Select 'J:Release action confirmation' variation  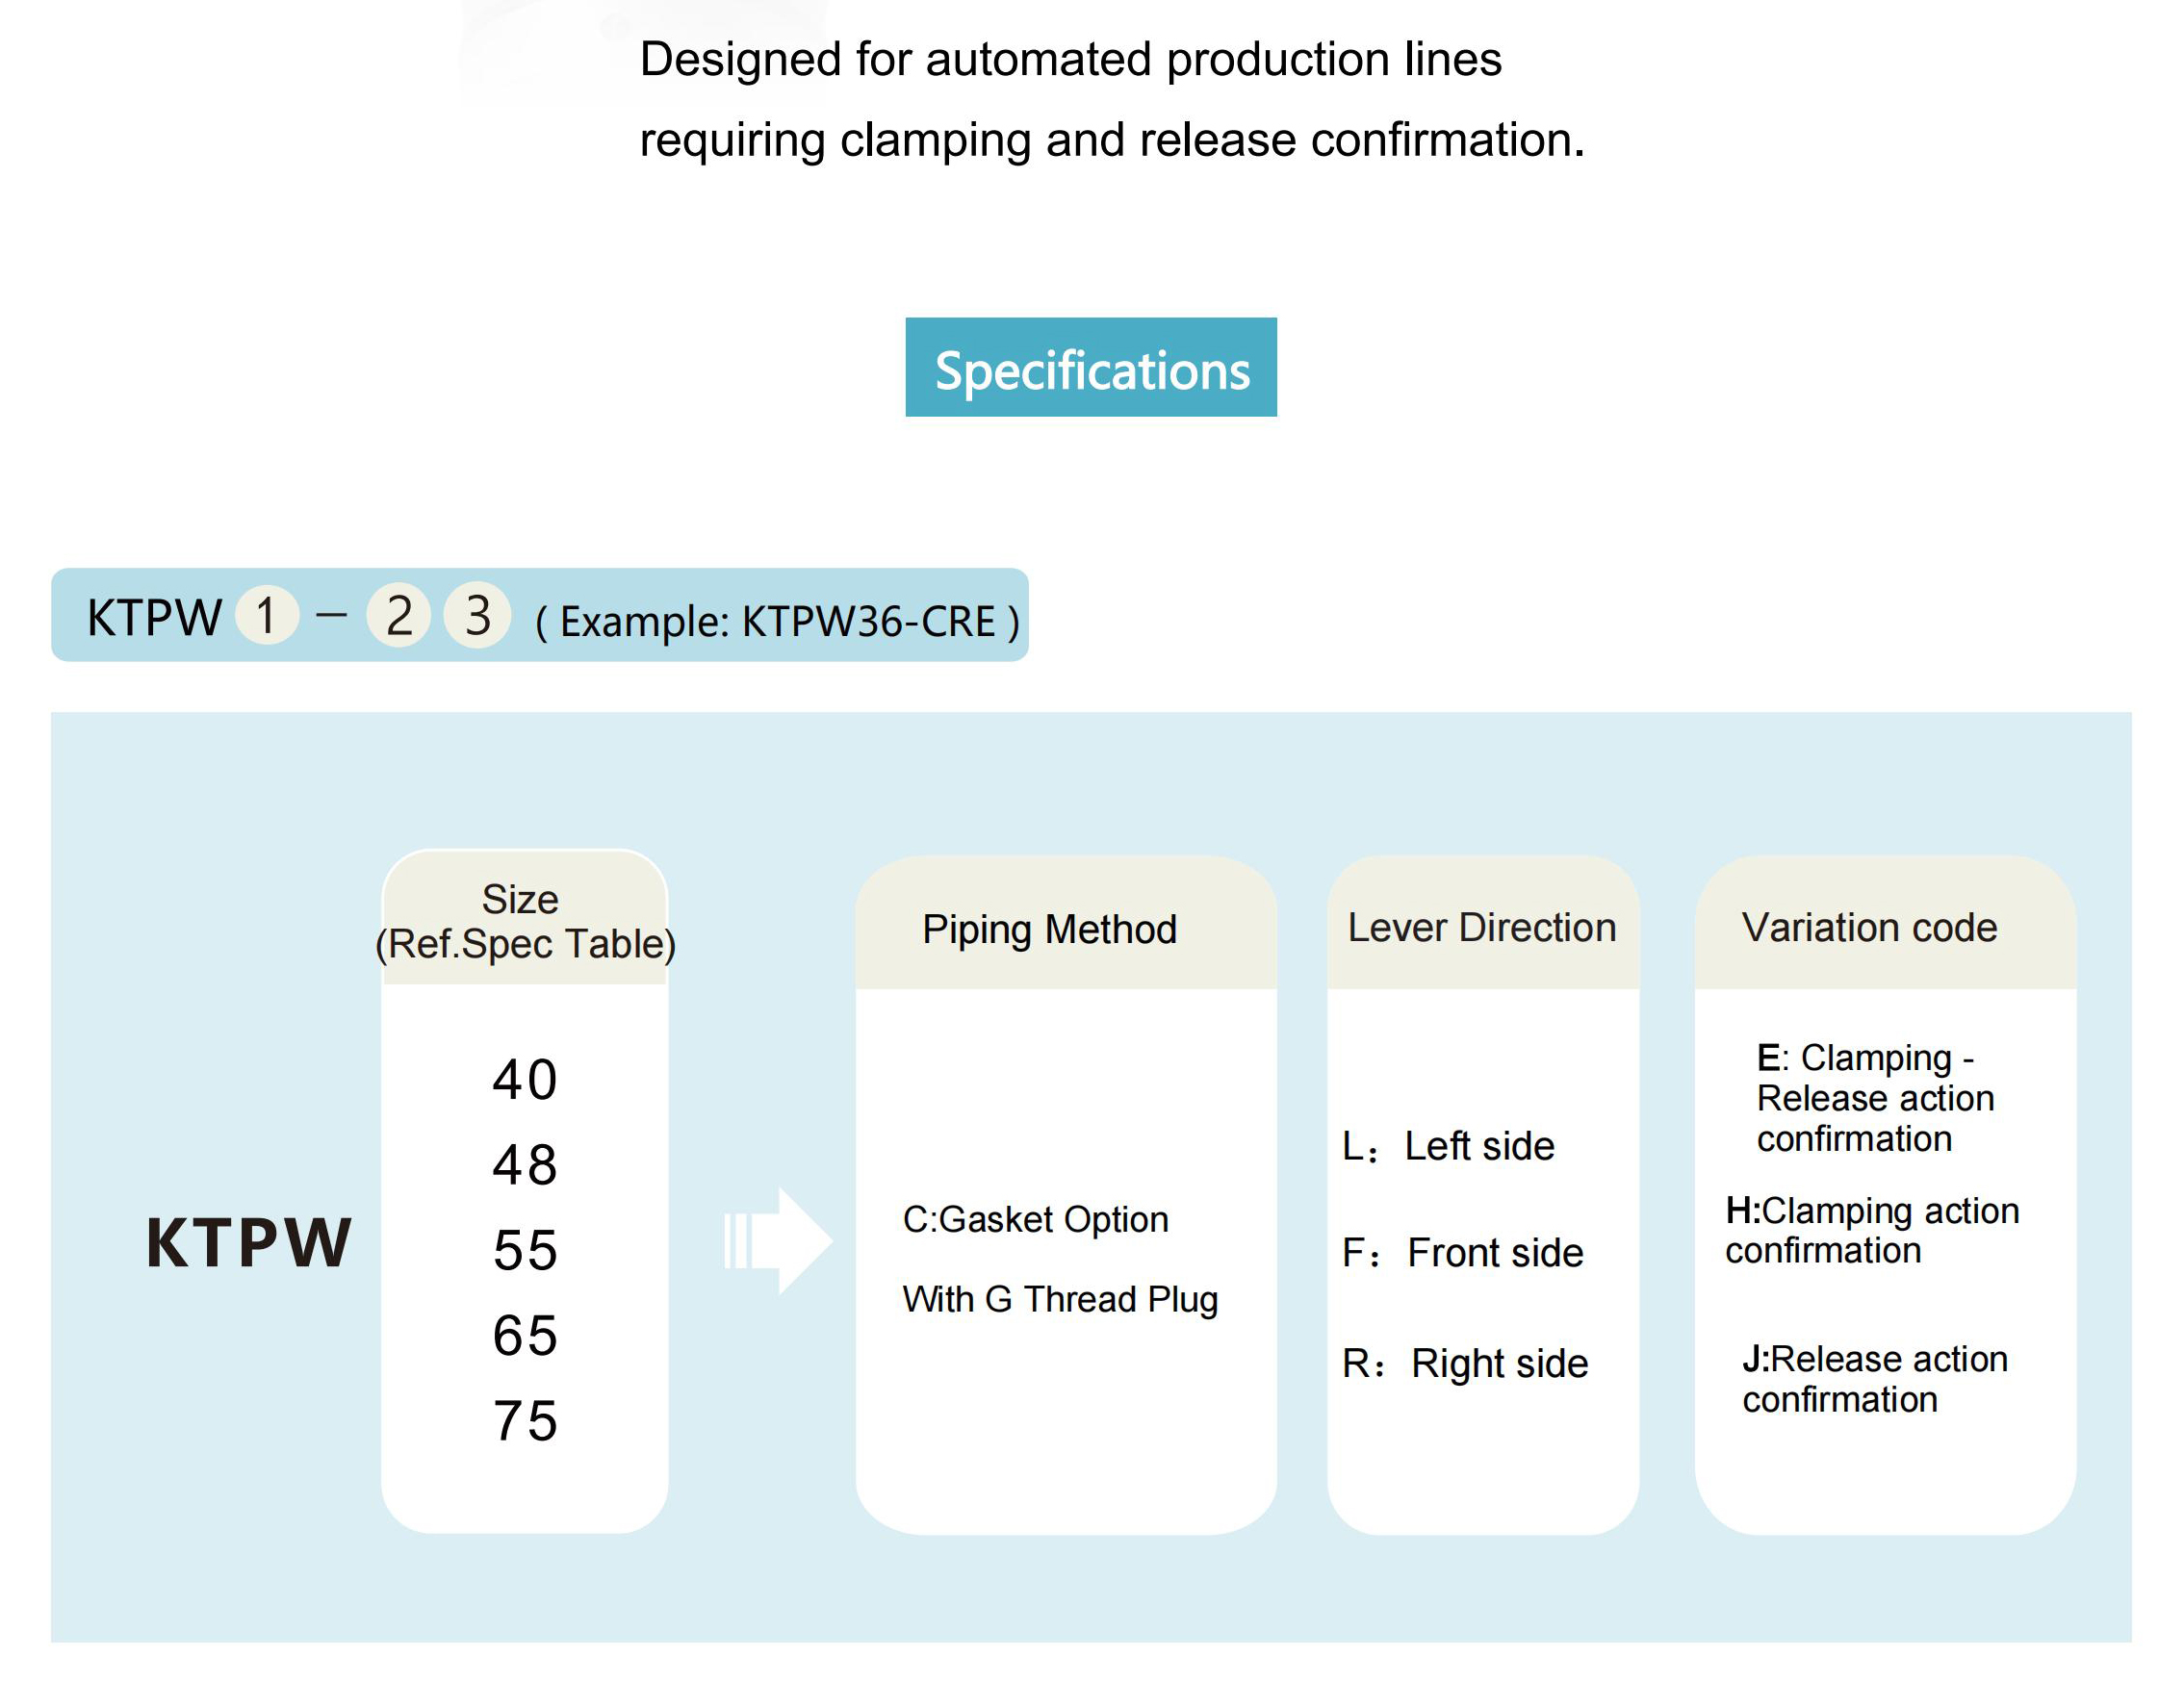(1875, 1379)
